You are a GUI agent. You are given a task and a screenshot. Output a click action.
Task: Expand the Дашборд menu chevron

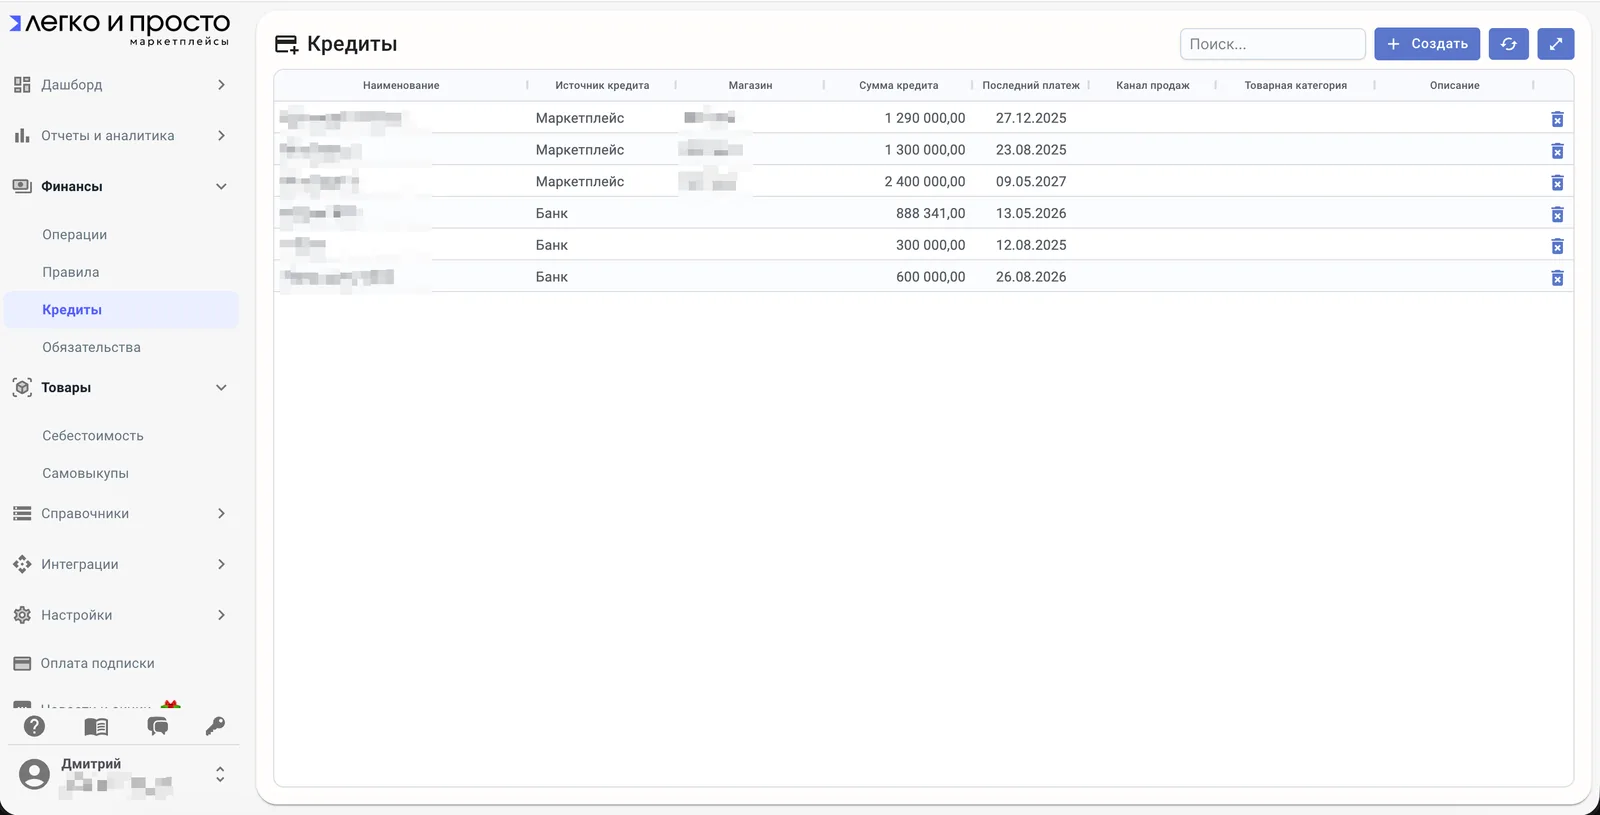point(221,85)
